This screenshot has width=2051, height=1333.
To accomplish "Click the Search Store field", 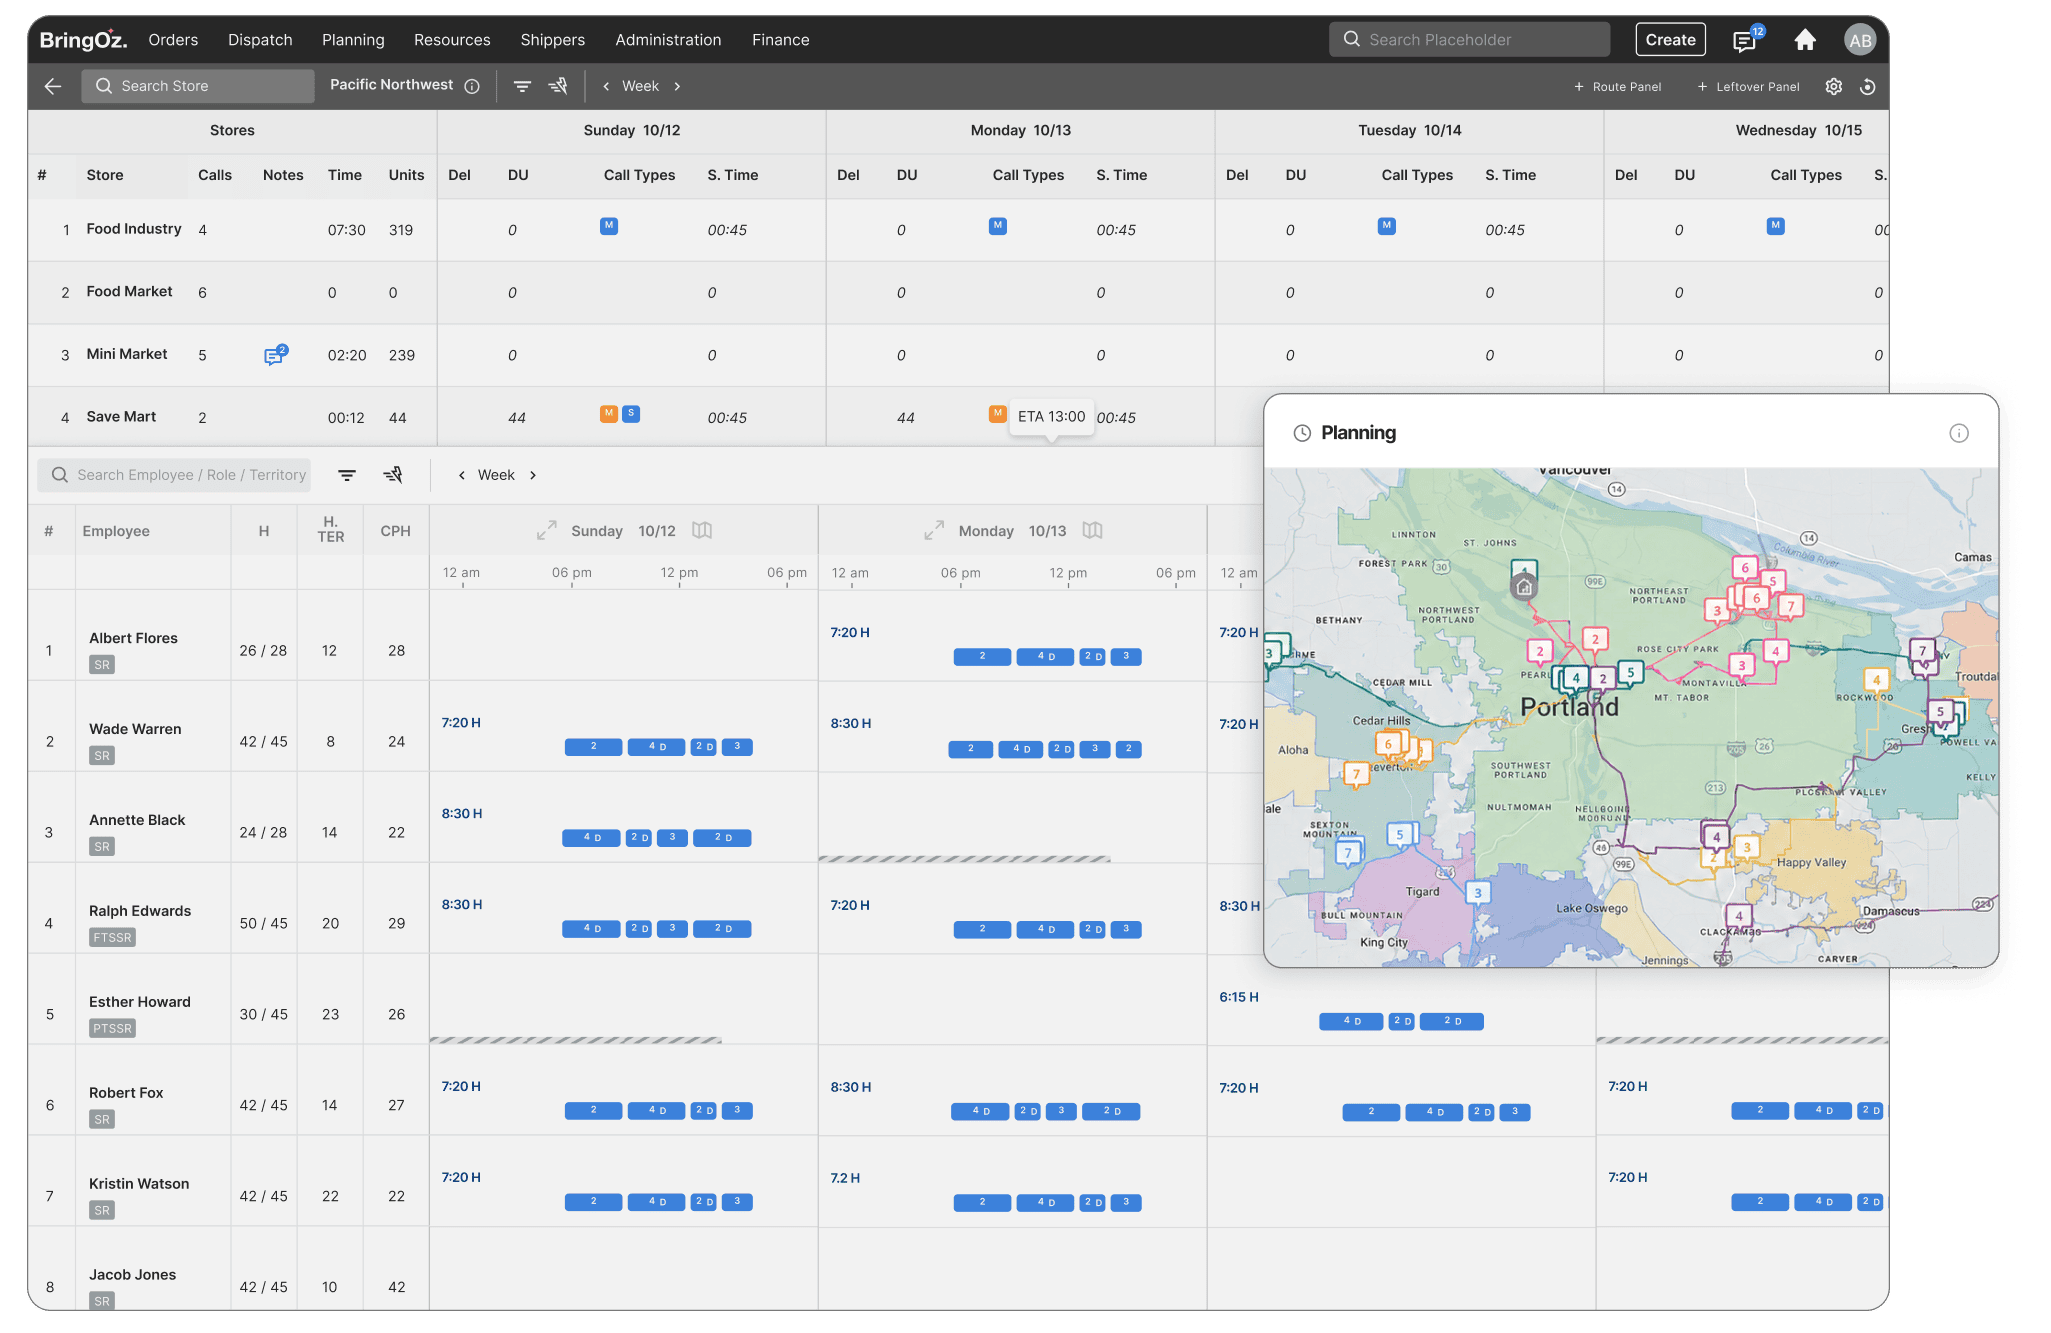I will point(197,86).
